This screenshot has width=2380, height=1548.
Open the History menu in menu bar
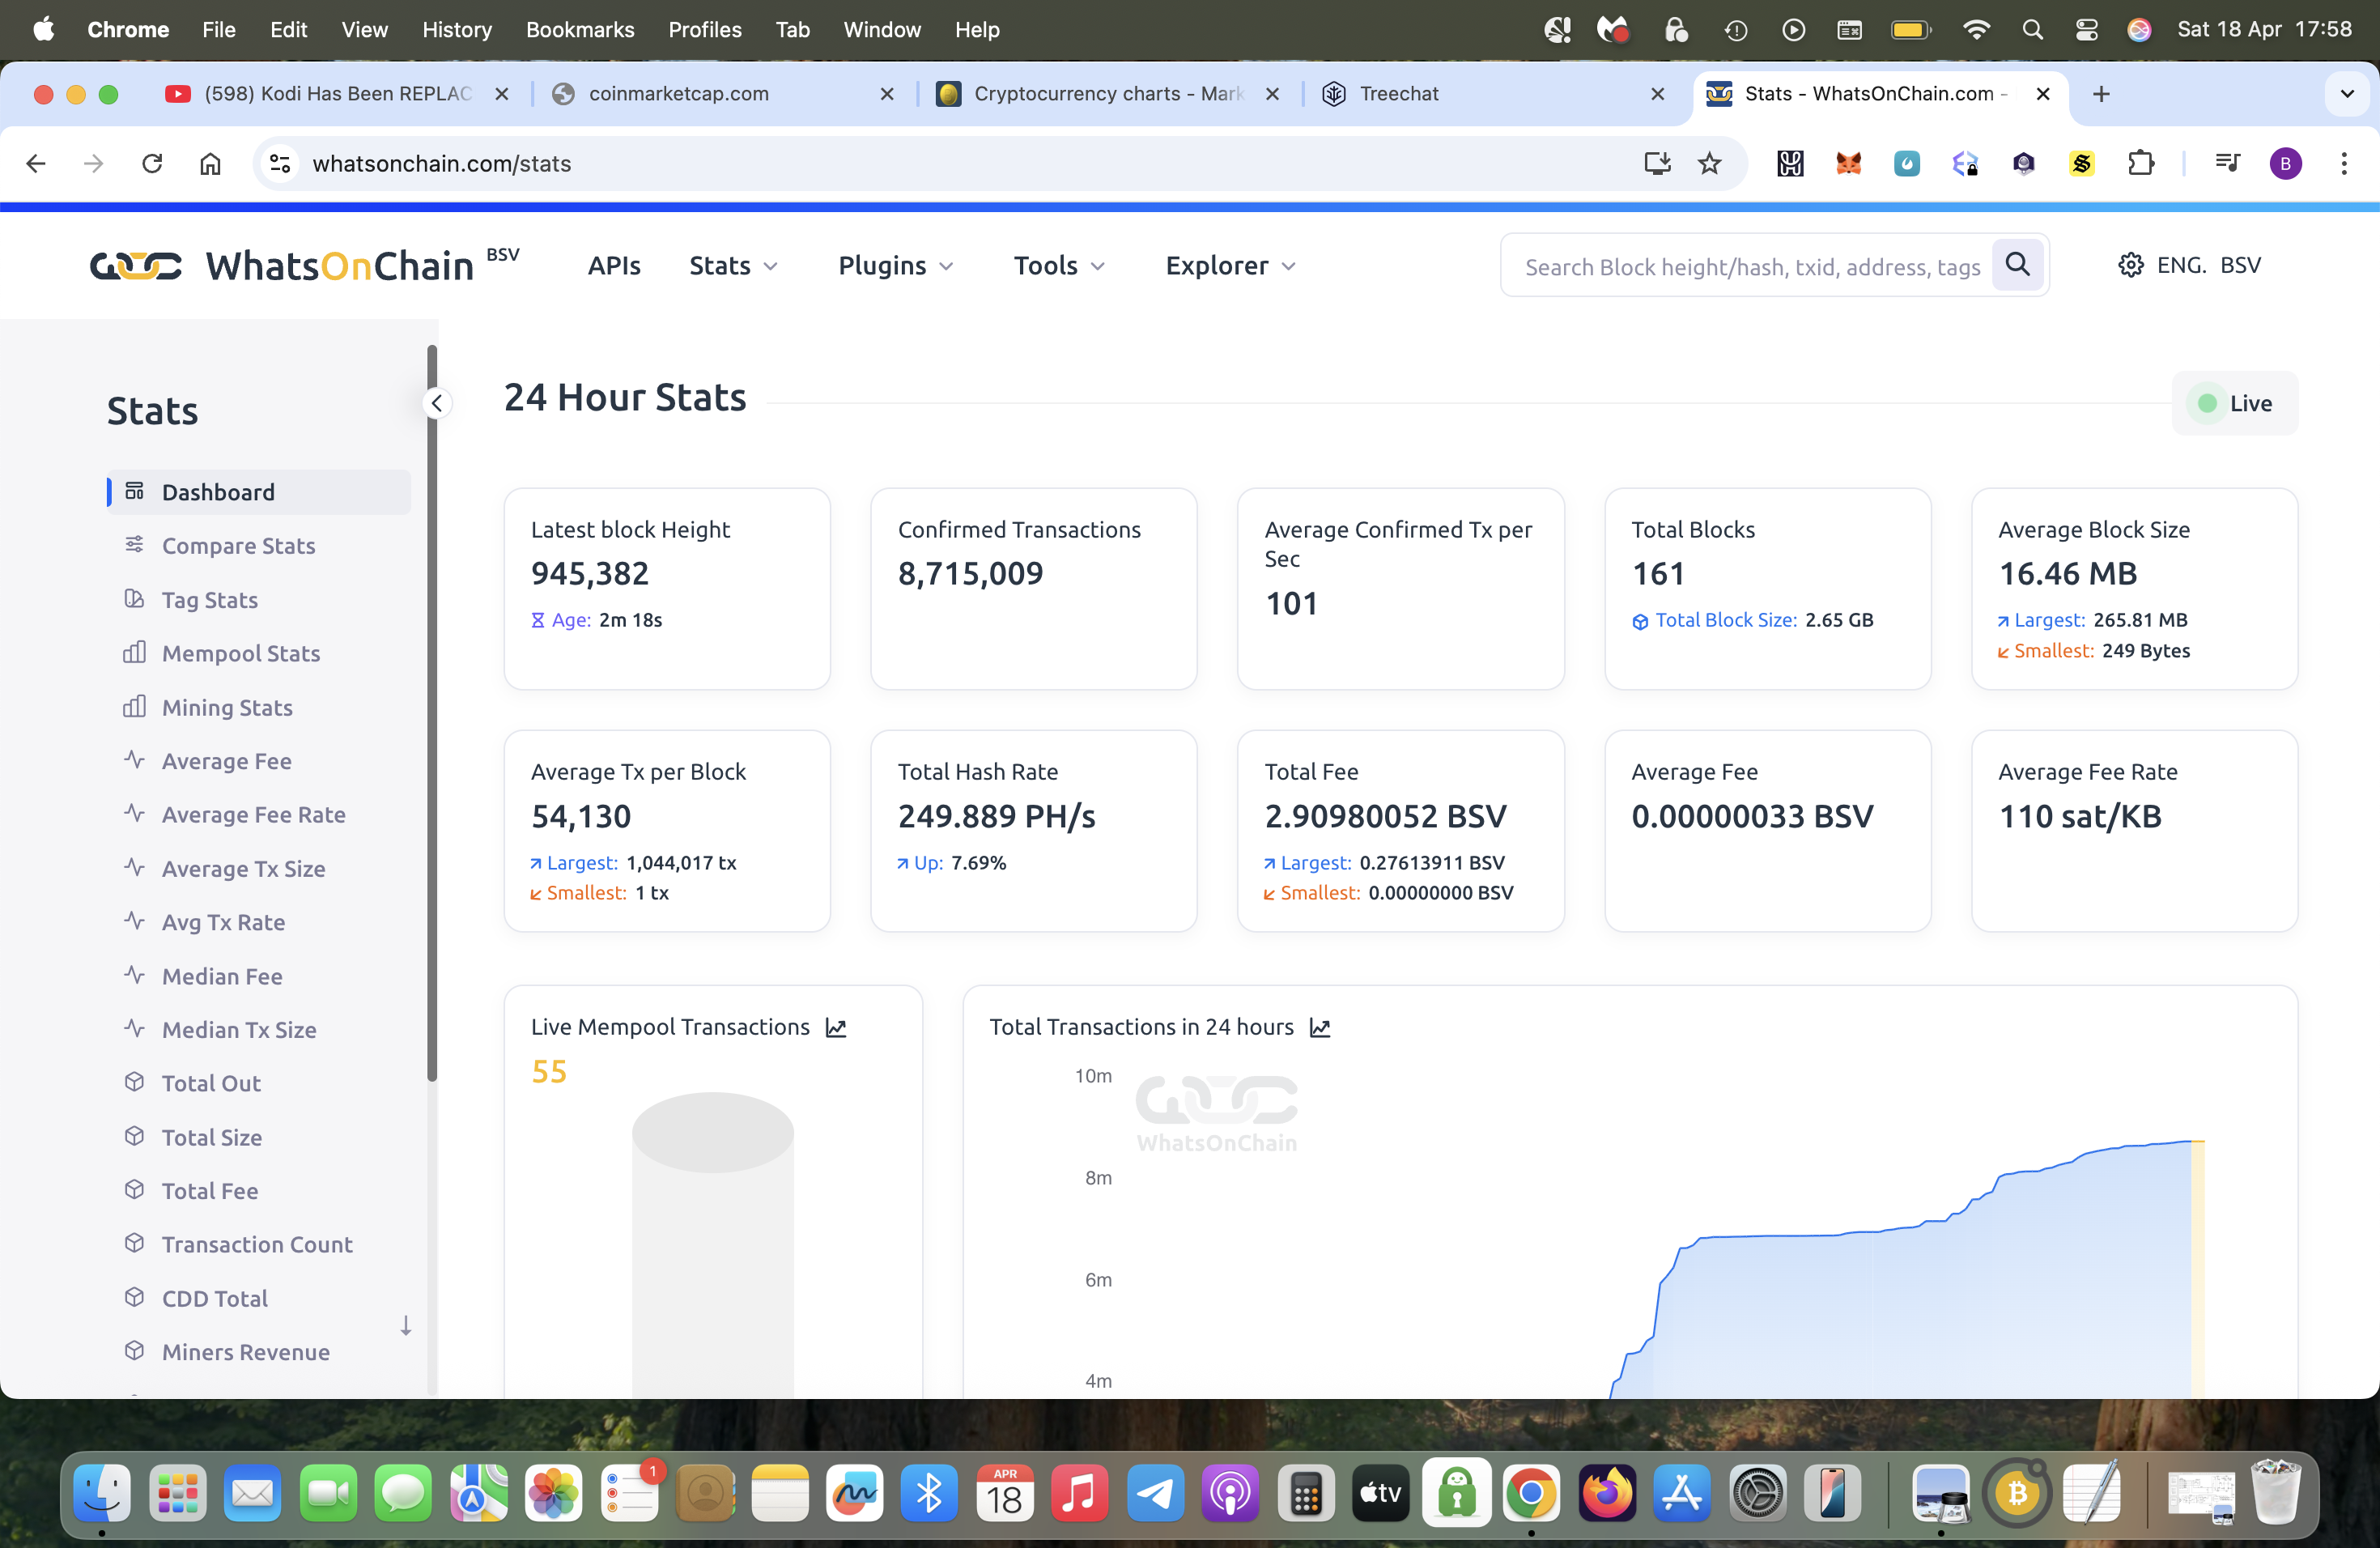457,30
